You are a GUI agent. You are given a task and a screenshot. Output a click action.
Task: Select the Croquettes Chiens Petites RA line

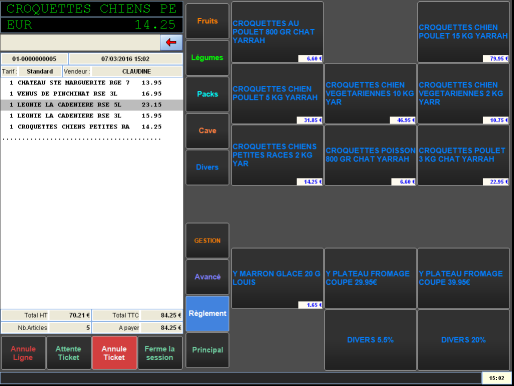coord(92,127)
